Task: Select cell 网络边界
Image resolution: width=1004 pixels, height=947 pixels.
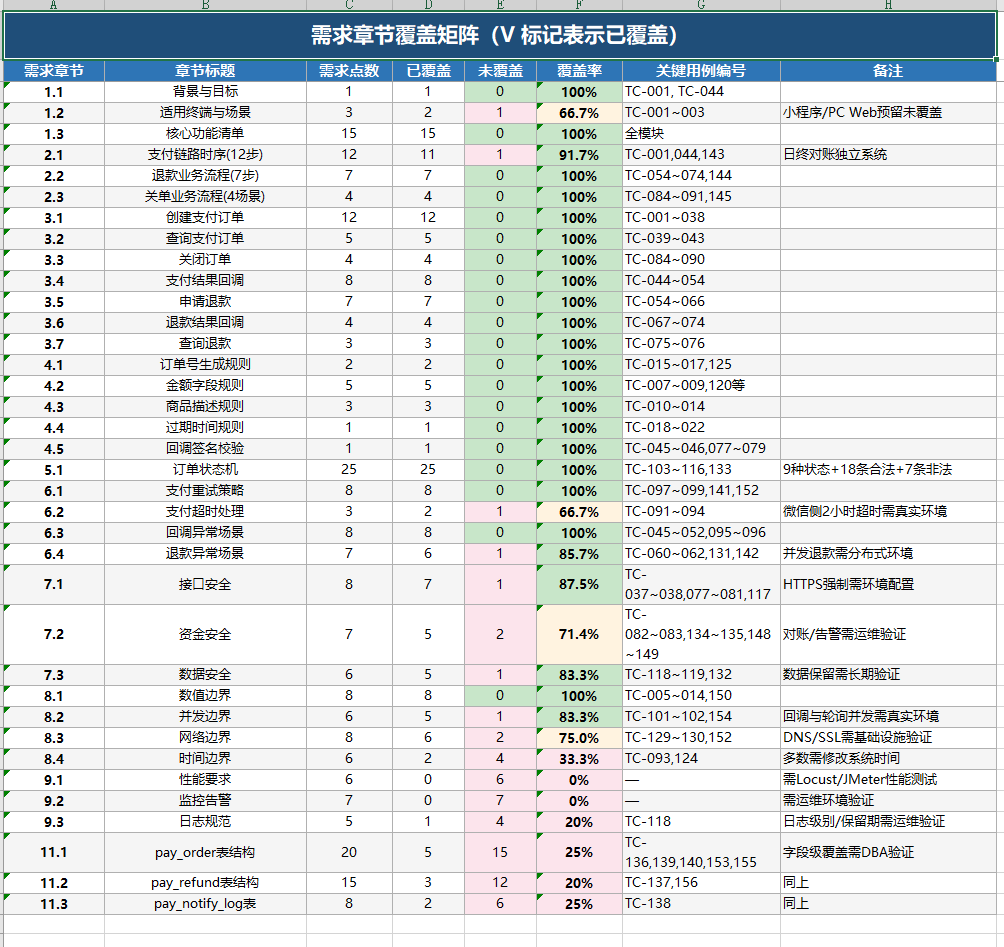Action: (x=206, y=738)
